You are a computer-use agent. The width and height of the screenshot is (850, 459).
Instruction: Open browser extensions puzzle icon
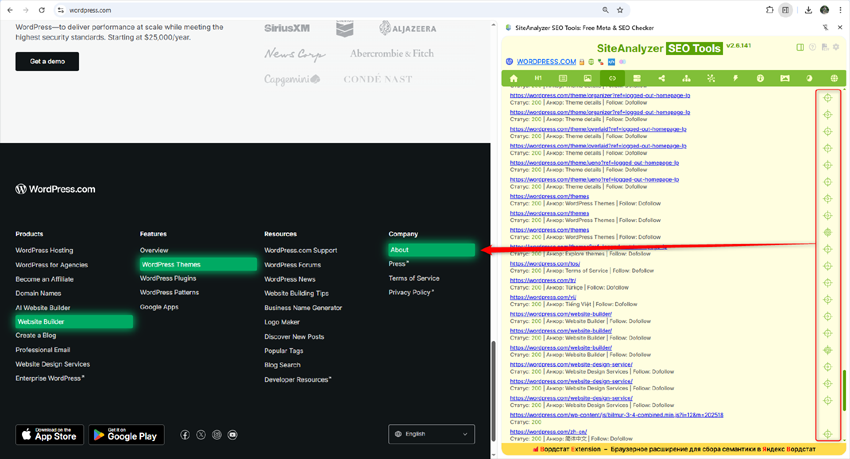(769, 10)
